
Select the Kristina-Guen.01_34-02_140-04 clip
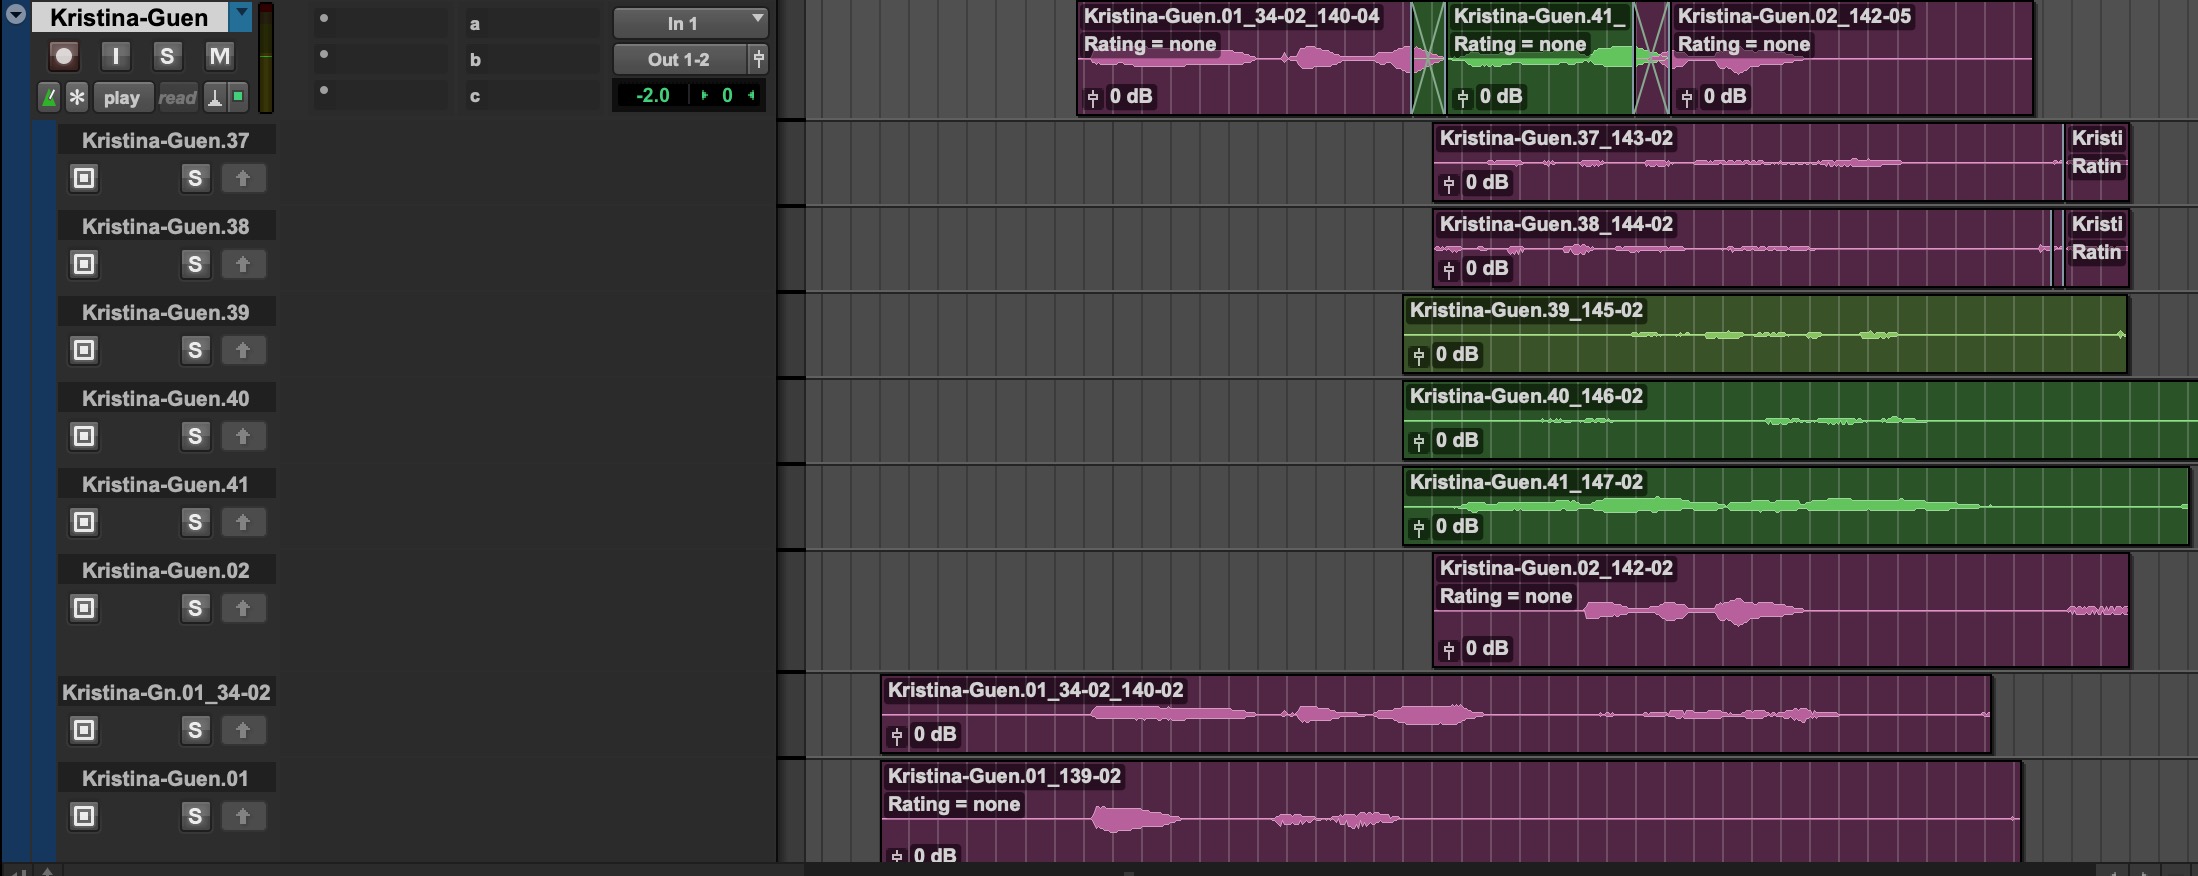point(1244,58)
